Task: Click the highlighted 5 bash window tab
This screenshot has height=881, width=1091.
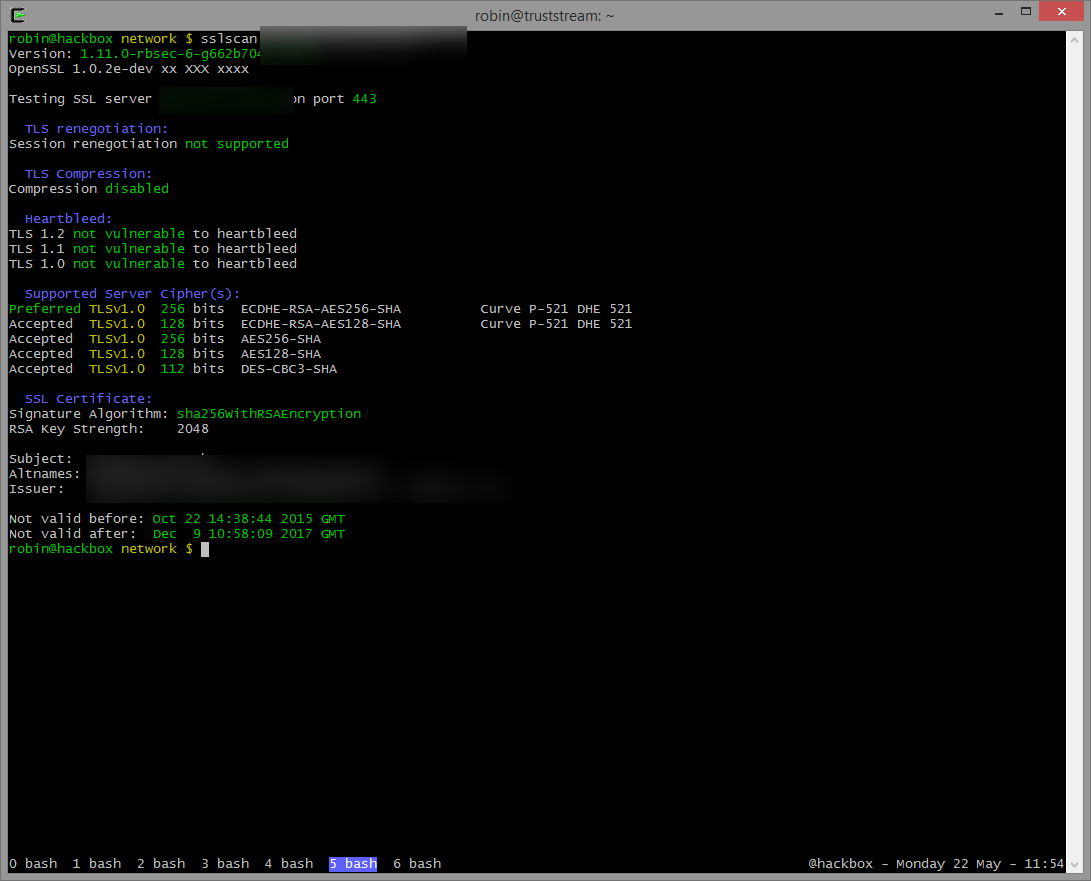Action: pos(353,864)
